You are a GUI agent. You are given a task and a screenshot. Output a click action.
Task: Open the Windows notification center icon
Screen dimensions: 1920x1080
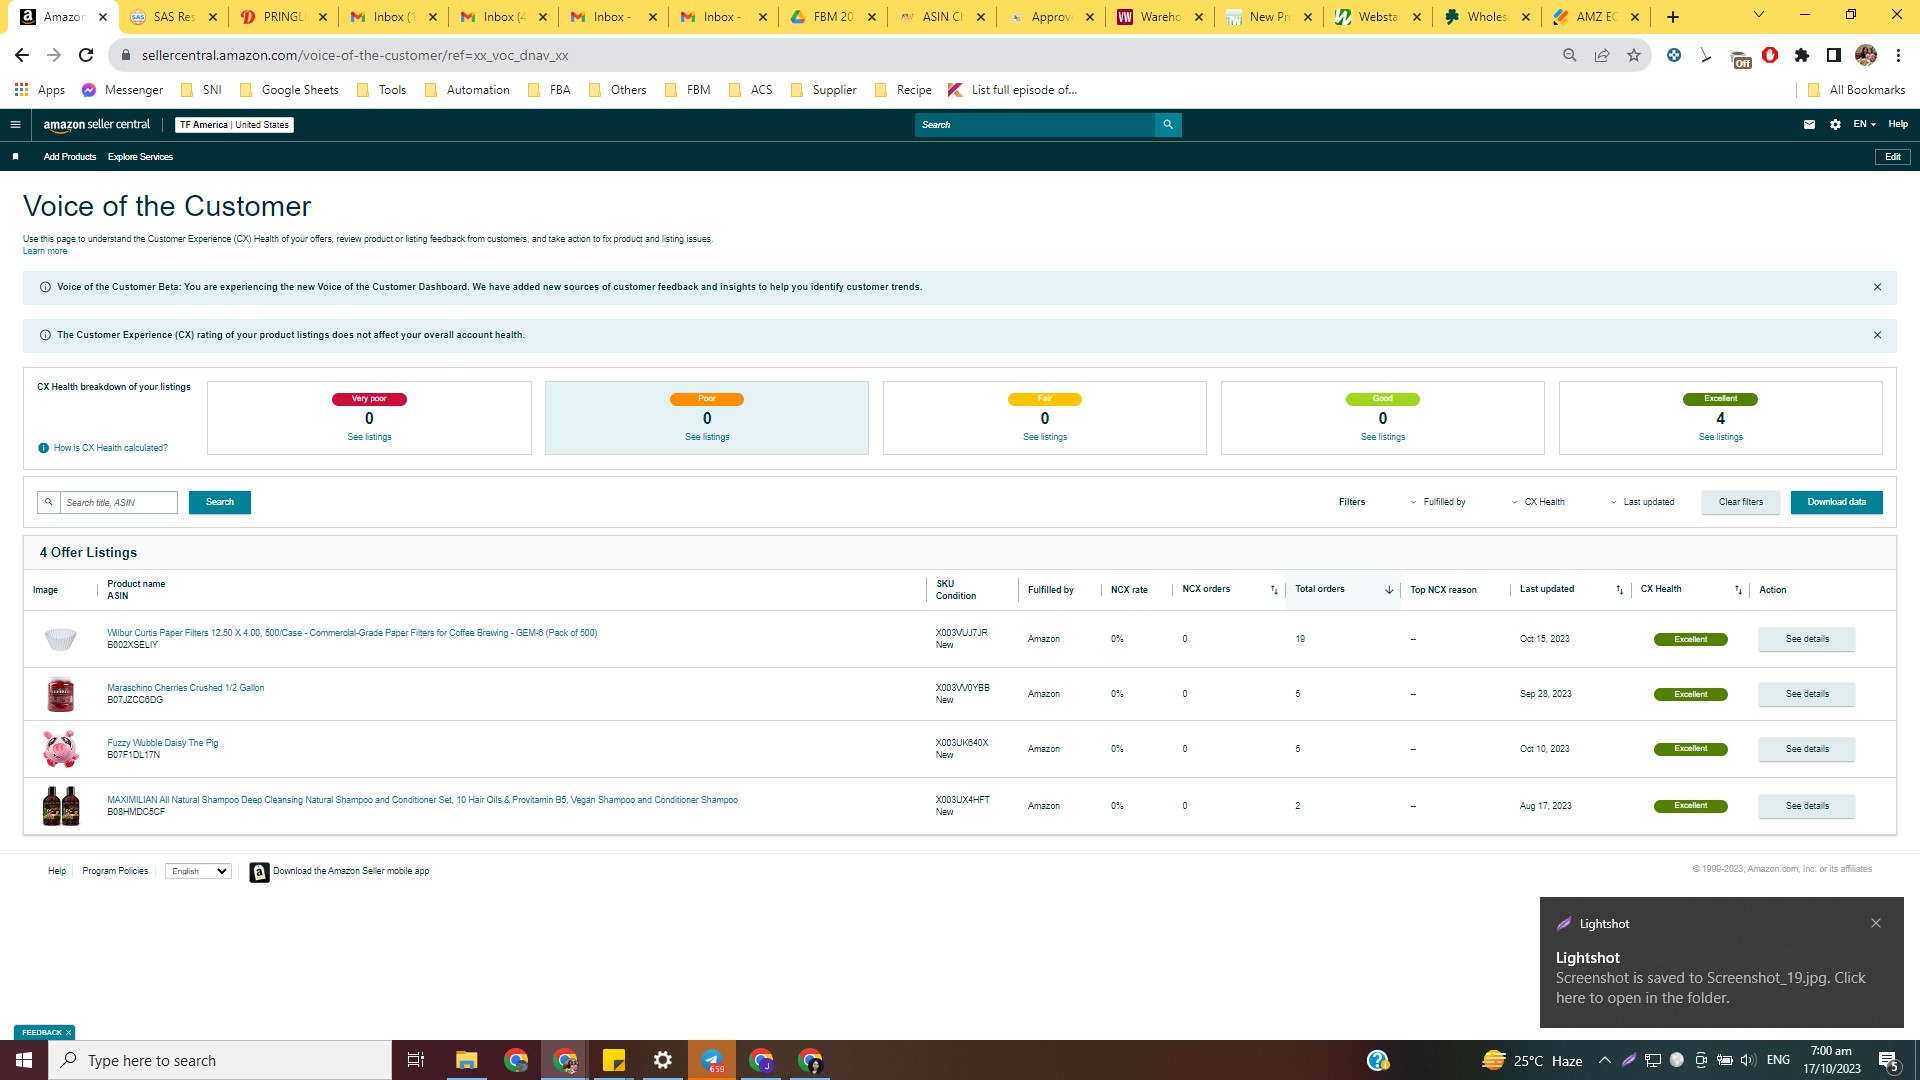point(1889,1061)
